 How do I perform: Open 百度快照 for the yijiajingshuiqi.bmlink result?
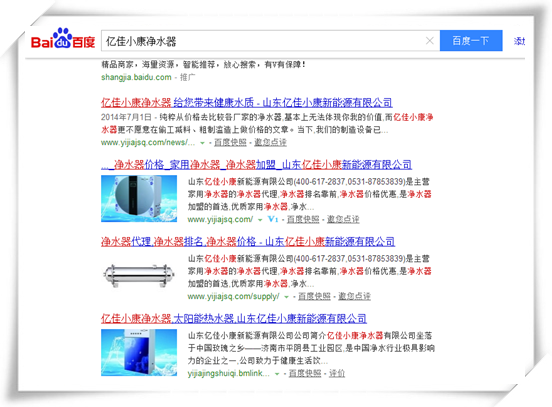coord(305,373)
